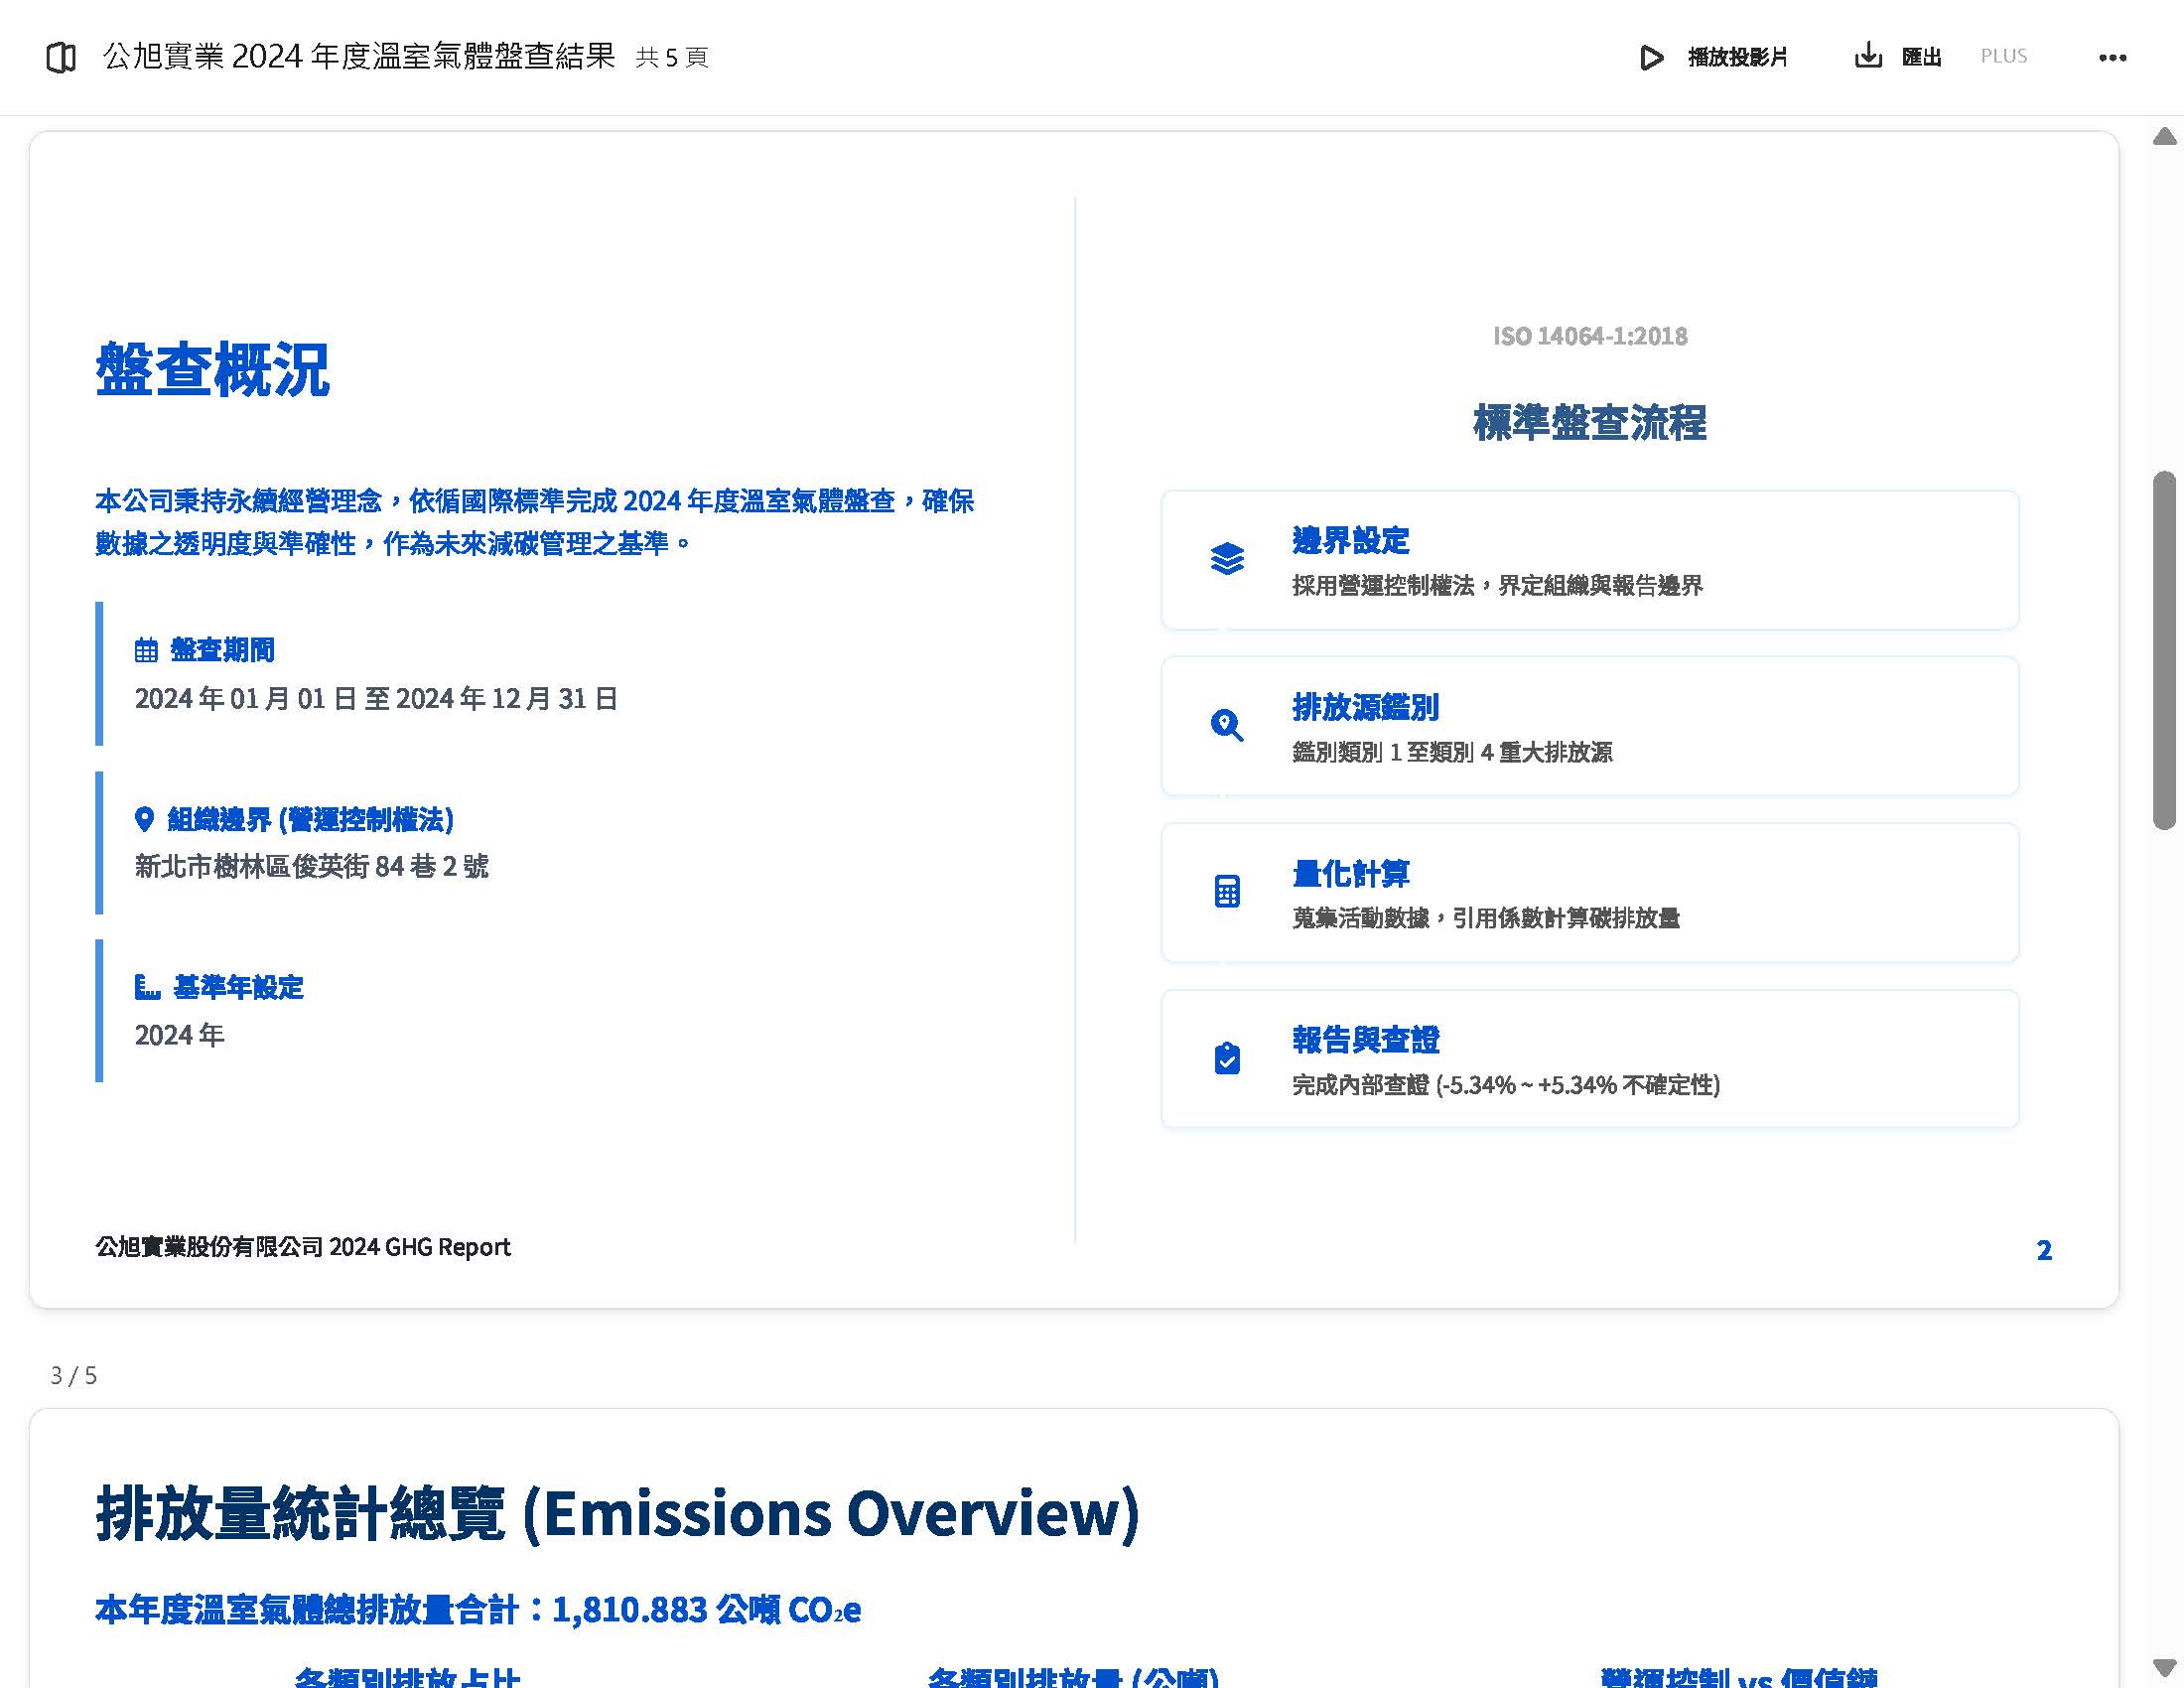The height and width of the screenshot is (1688, 2184).
Task: Open the three-dot more options menu
Action: pyautogui.click(x=2112, y=58)
